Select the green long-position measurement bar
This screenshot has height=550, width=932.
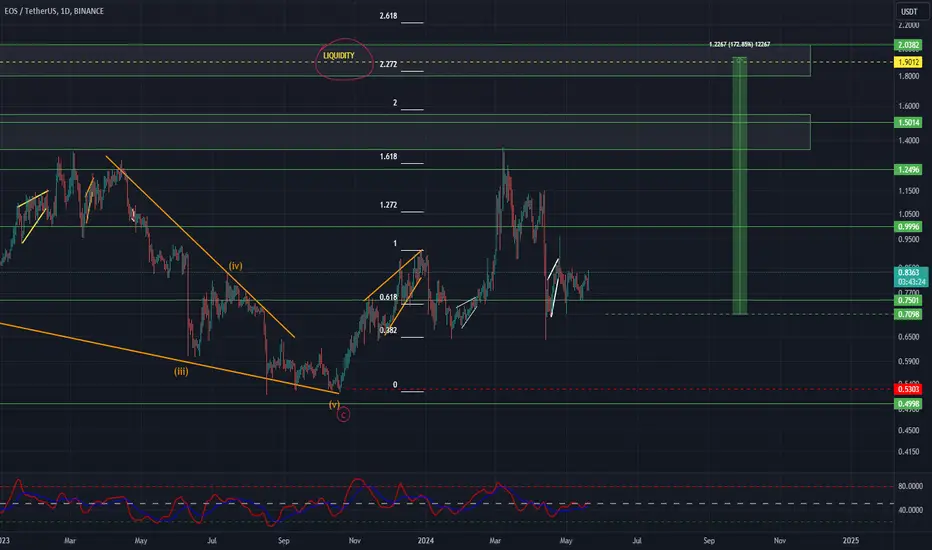pos(739,186)
